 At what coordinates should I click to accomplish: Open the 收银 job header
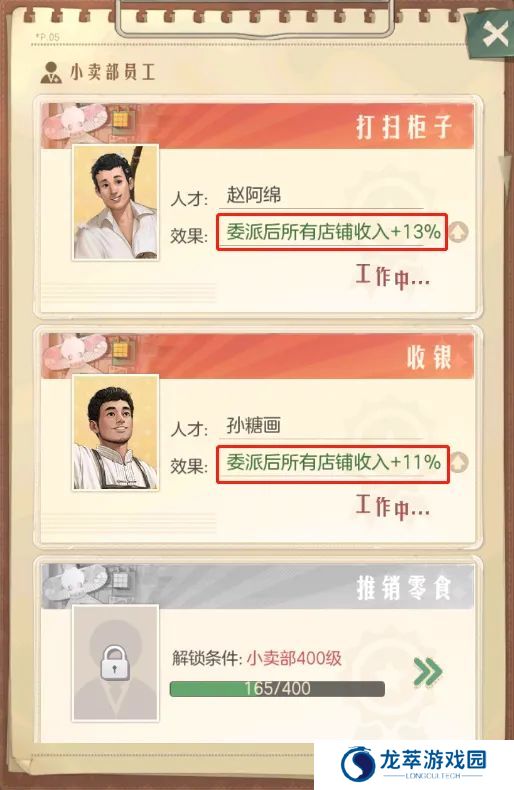pyautogui.click(x=258, y=356)
